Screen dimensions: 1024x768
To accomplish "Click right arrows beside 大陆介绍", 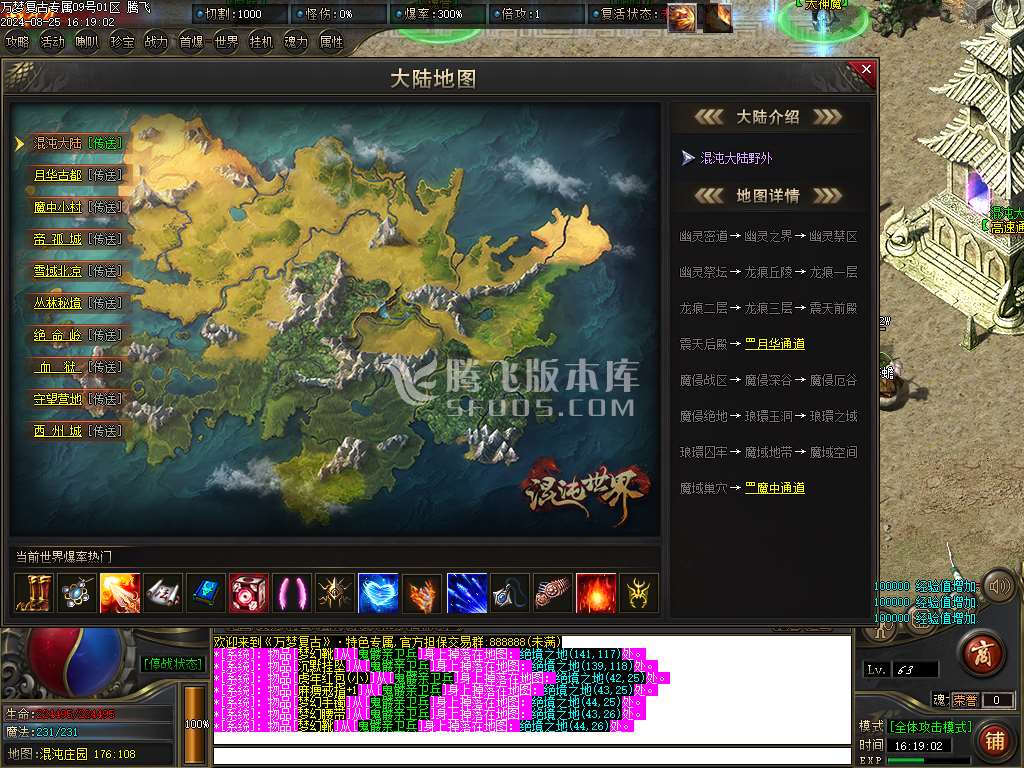I will [827, 117].
